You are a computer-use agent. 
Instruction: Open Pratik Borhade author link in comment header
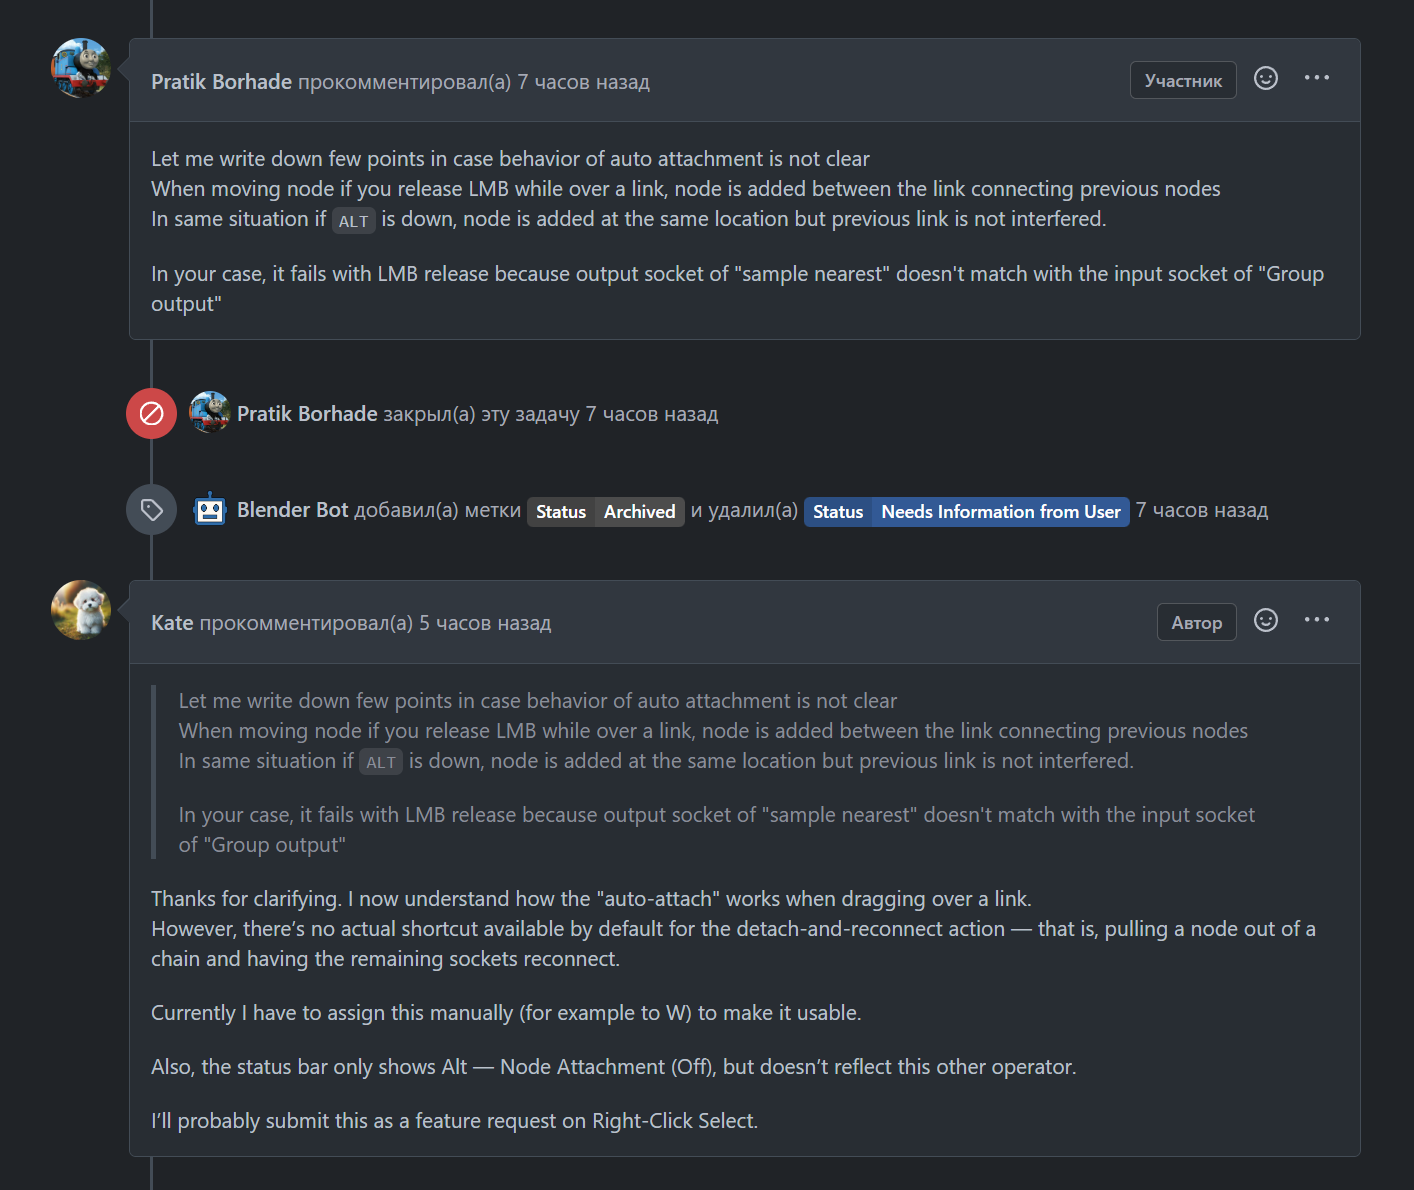[x=221, y=82]
